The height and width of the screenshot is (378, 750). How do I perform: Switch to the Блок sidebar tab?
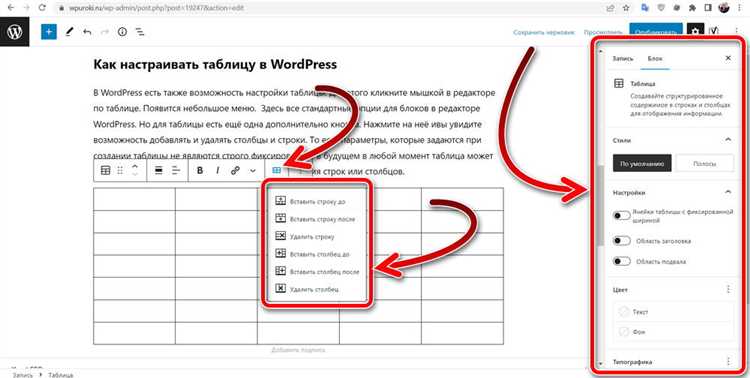655,58
